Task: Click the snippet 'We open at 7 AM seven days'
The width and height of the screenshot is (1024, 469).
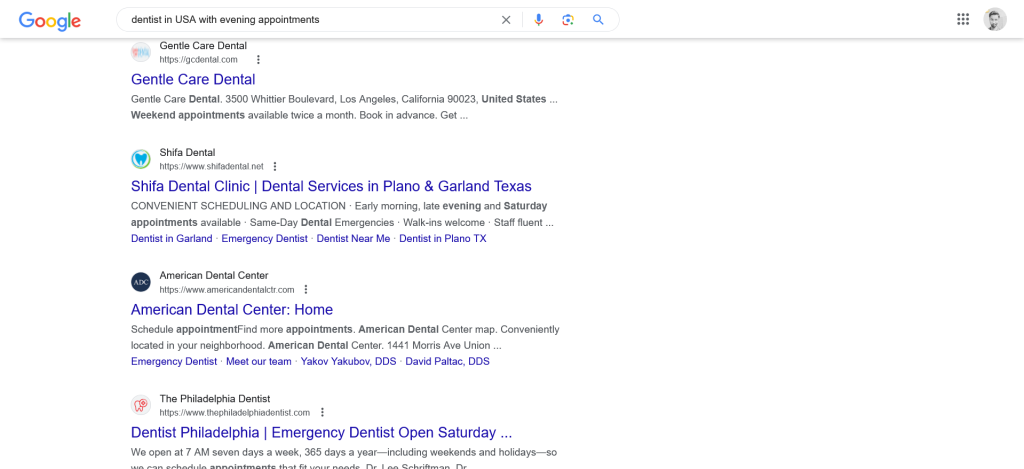Action: coord(344,460)
